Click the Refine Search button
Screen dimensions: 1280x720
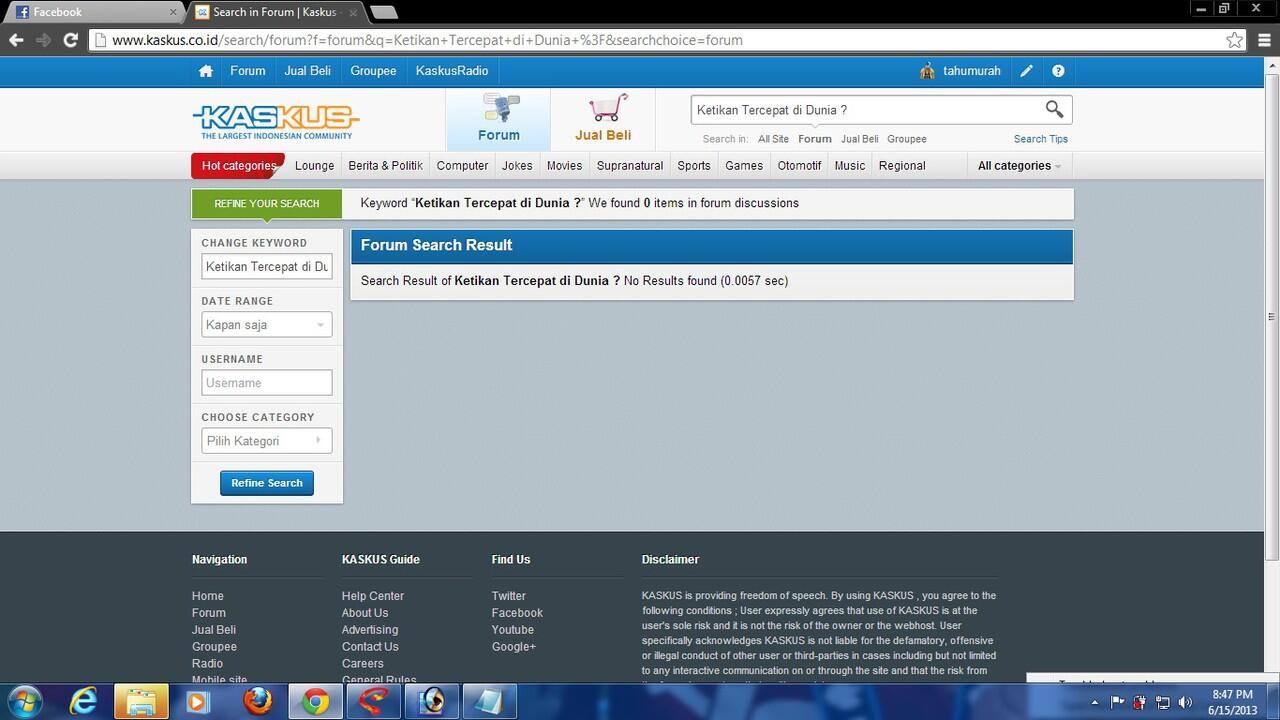click(267, 483)
